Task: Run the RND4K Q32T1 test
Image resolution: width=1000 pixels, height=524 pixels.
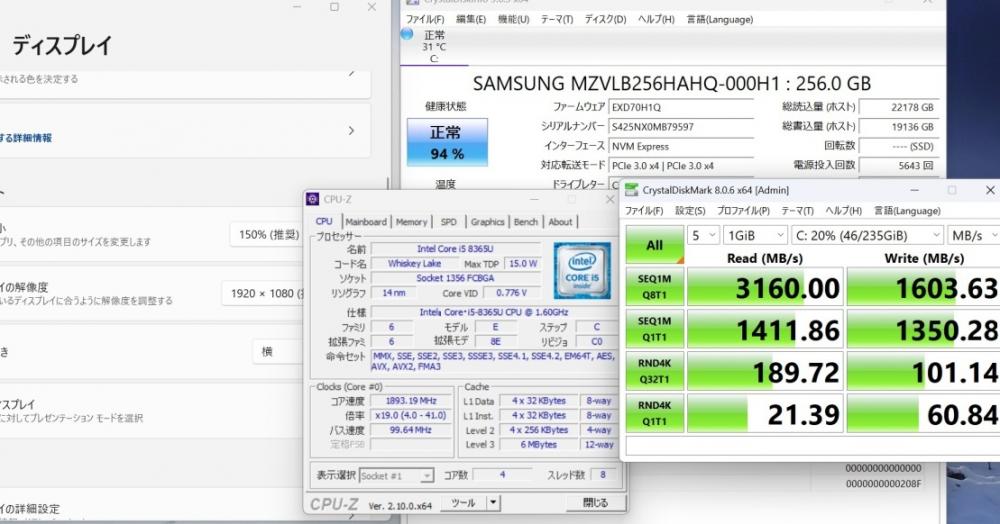Action: click(x=654, y=371)
